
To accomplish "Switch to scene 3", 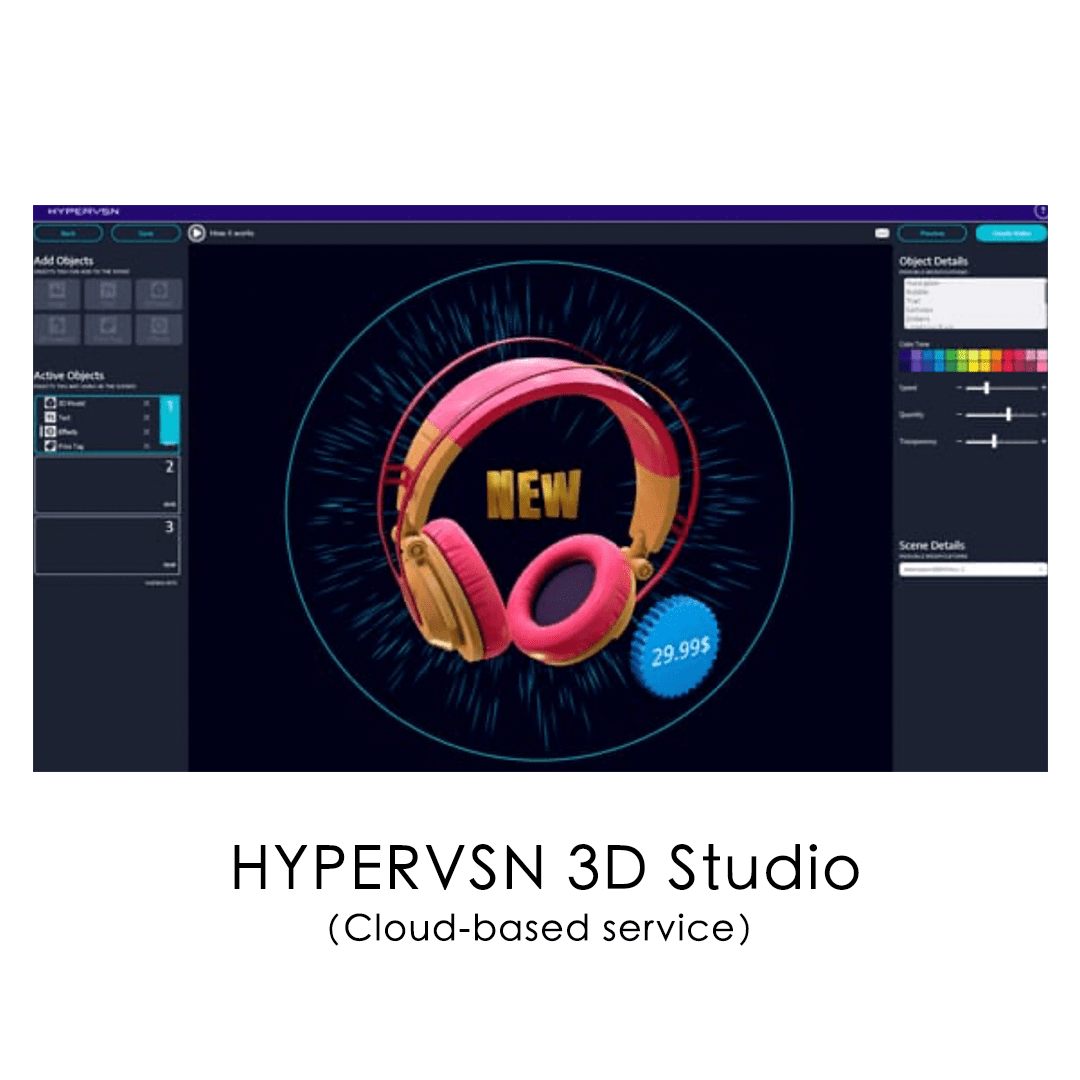I will 107,545.
